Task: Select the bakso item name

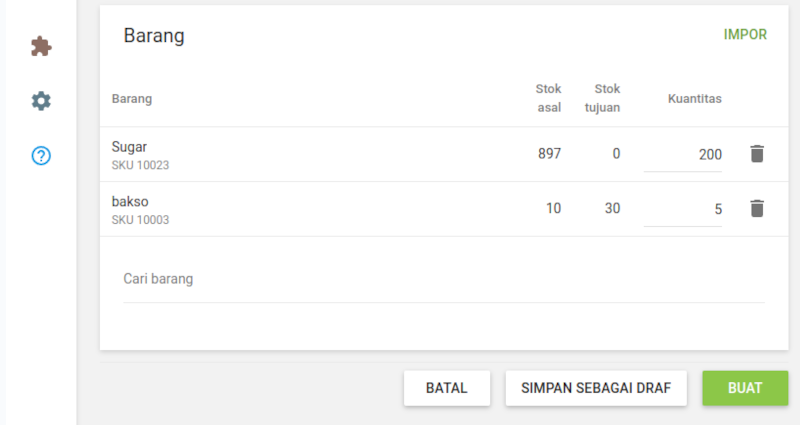Action: click(x=130, y=202)
